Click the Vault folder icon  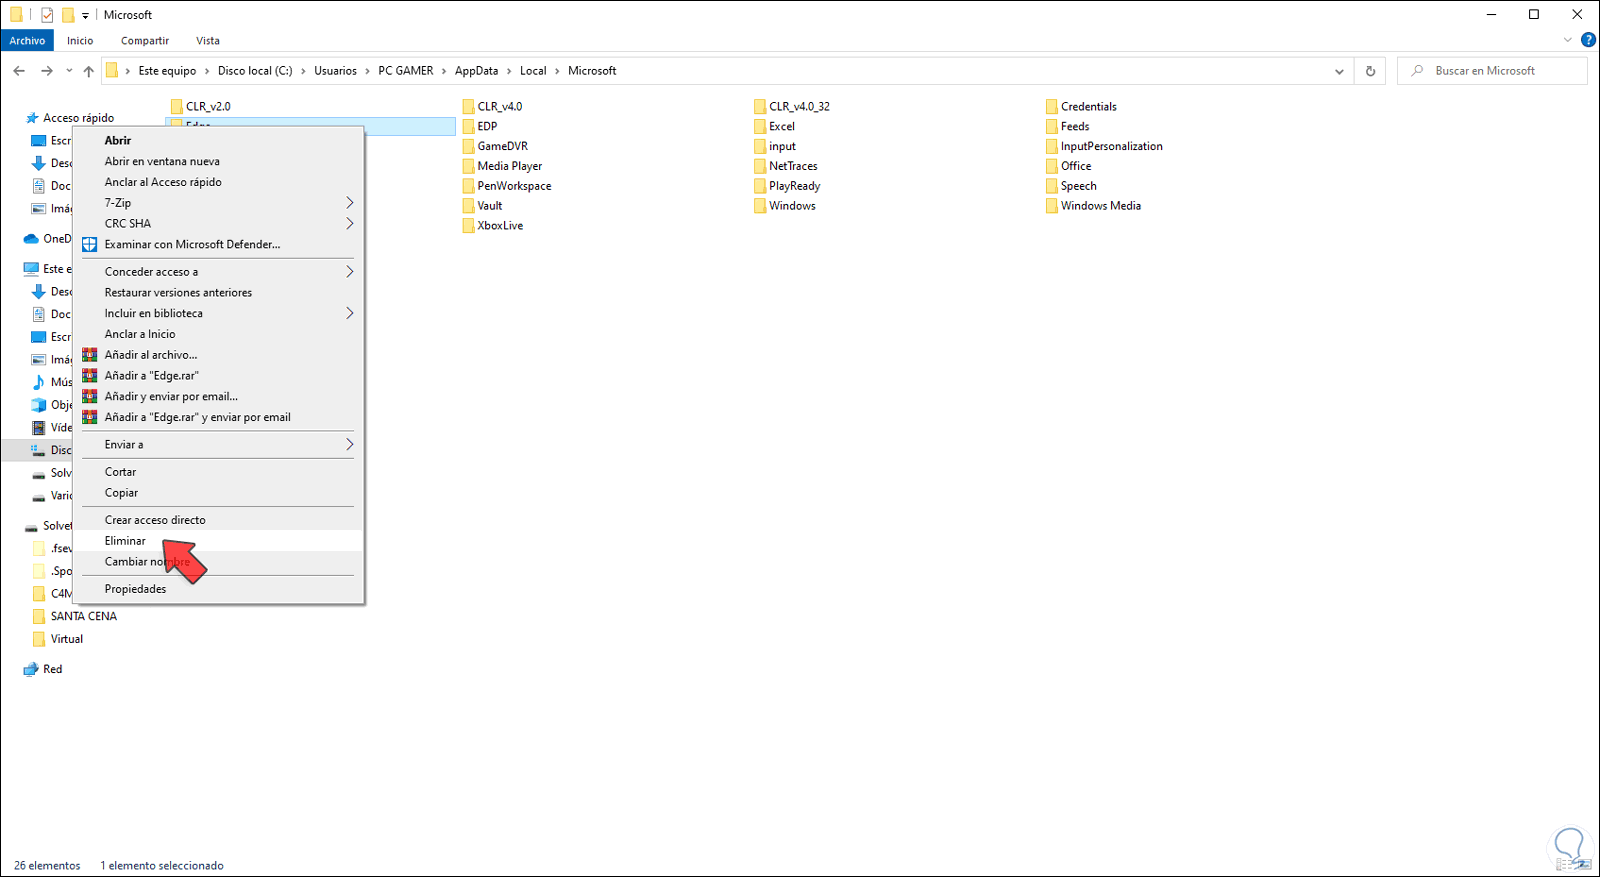(x=469, y=206)
